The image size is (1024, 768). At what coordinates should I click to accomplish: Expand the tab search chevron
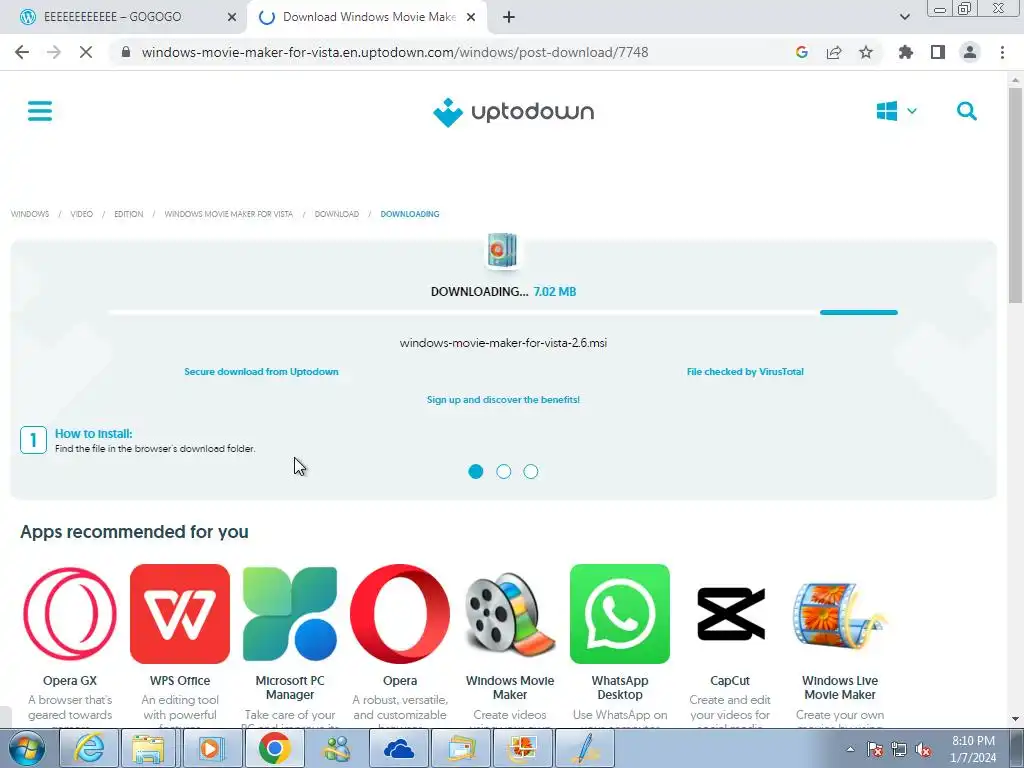click(x=904, y=17)
